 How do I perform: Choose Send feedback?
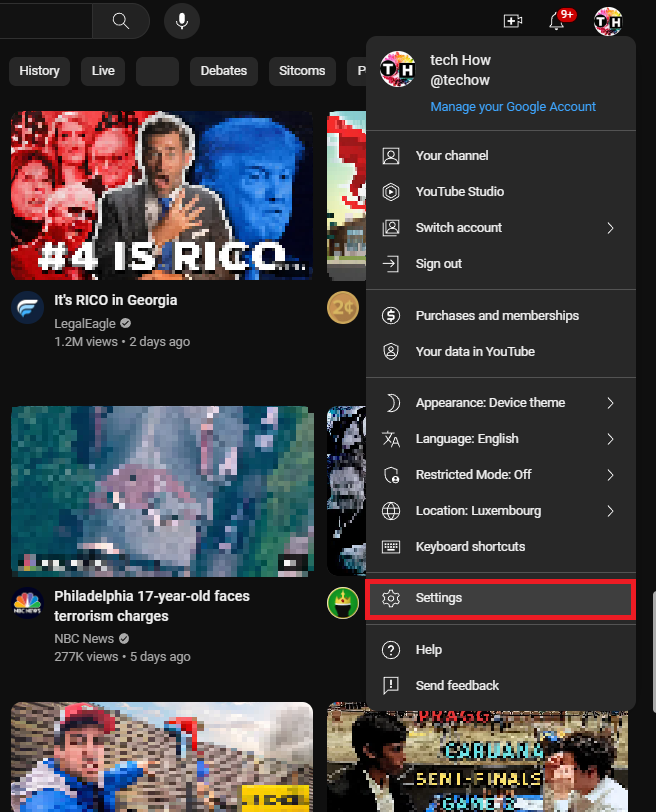[501, 686]
